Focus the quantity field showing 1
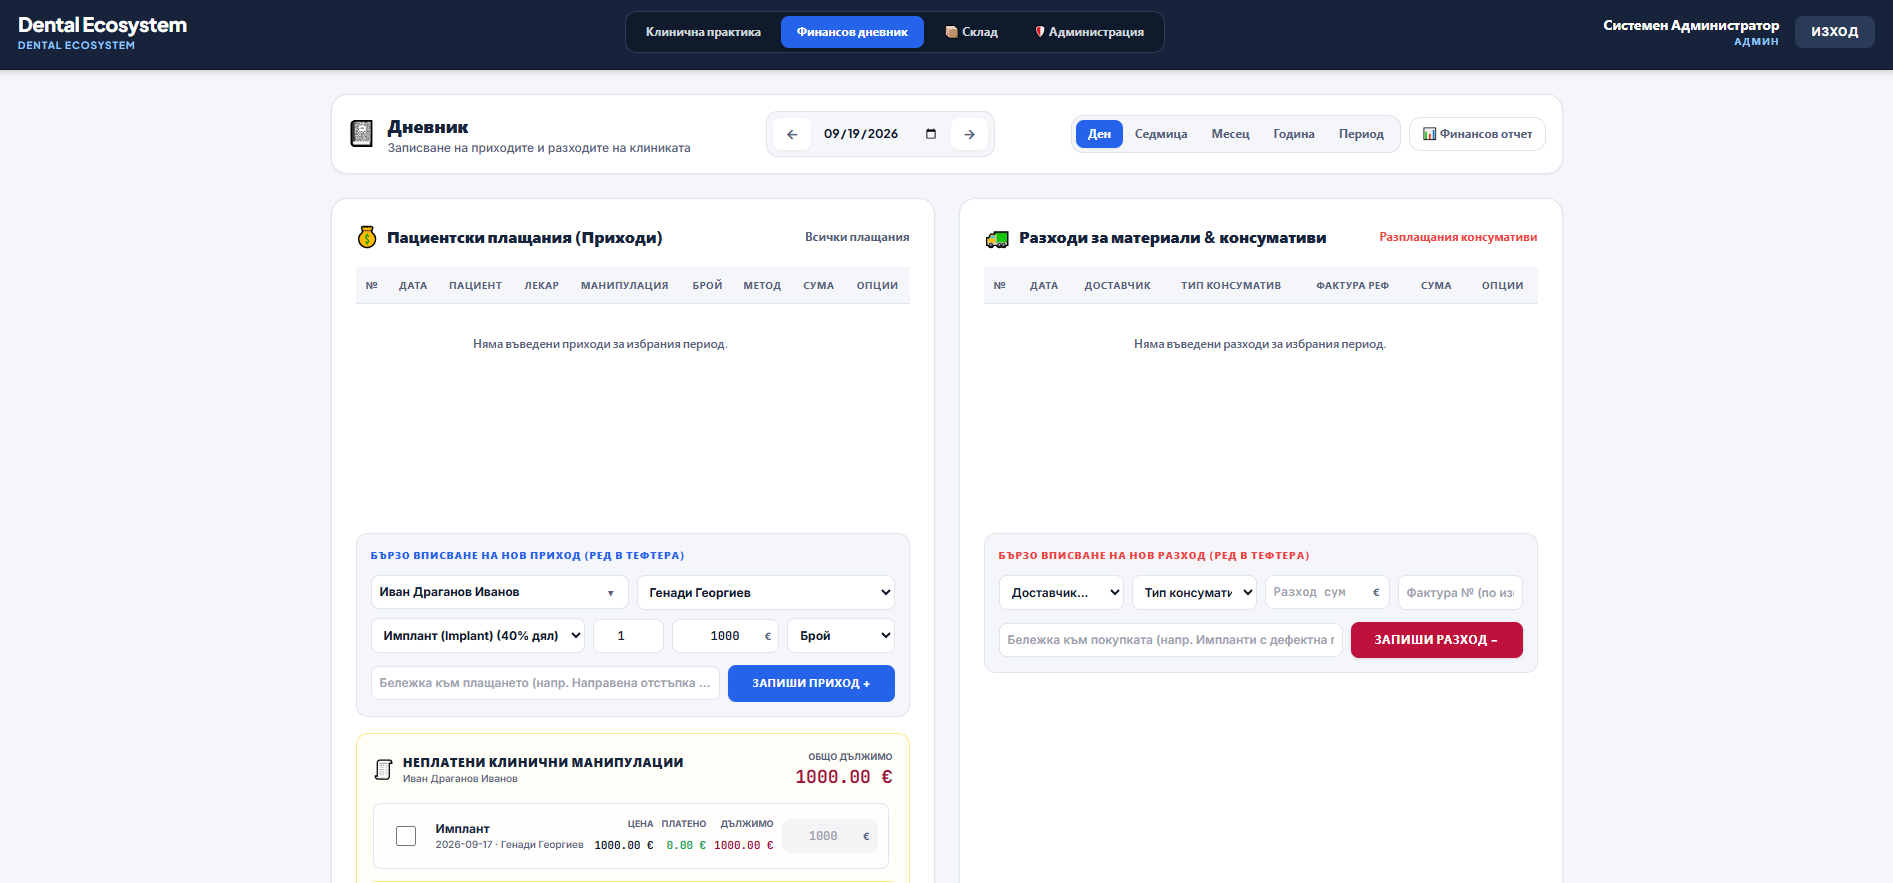 (x=628, y=636)
